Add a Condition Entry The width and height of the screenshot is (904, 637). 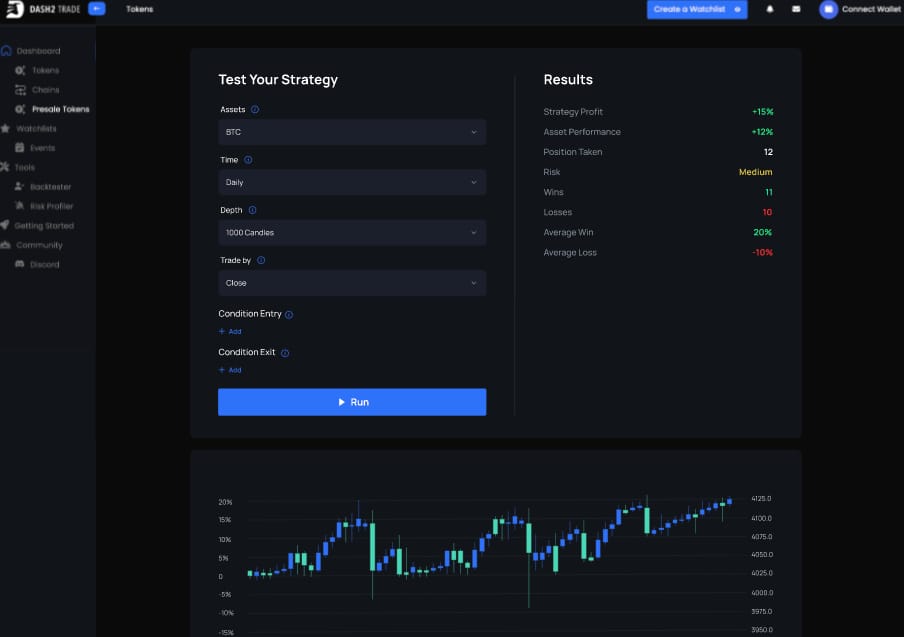coord(230,331)
